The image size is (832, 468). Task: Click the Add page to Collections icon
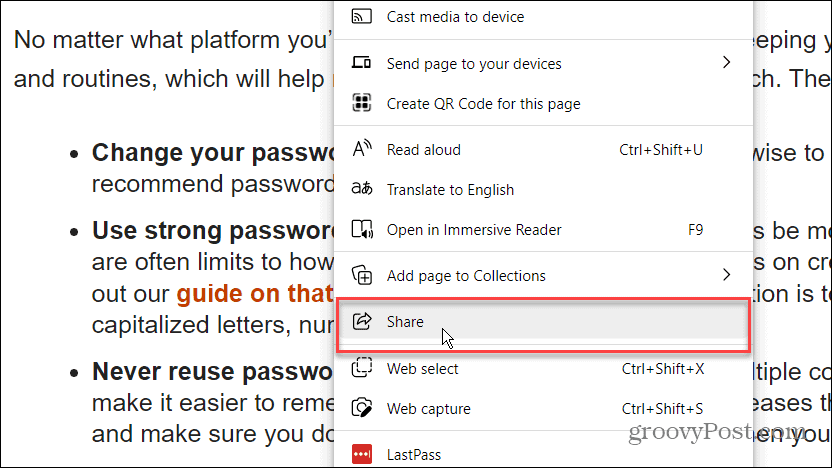tap(362, 276)
